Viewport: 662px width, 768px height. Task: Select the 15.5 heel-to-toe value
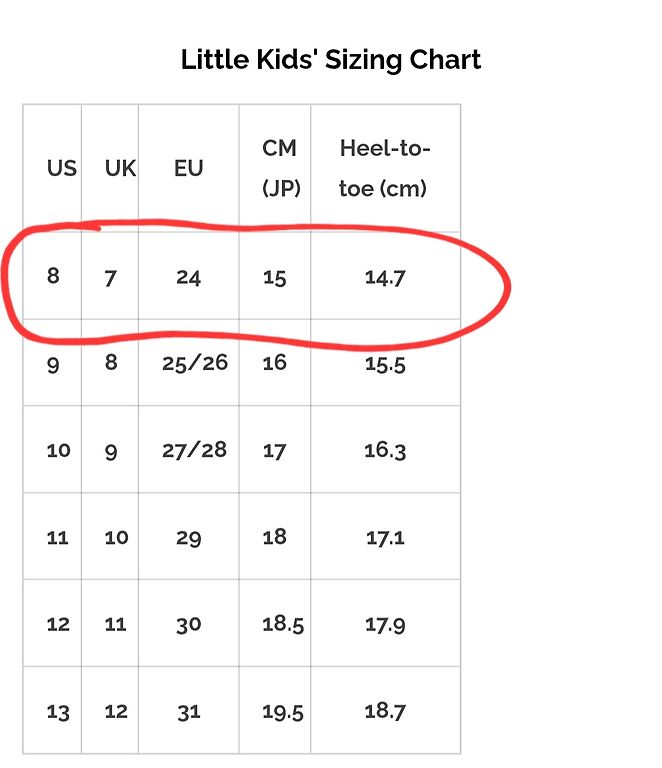(384, 364)
